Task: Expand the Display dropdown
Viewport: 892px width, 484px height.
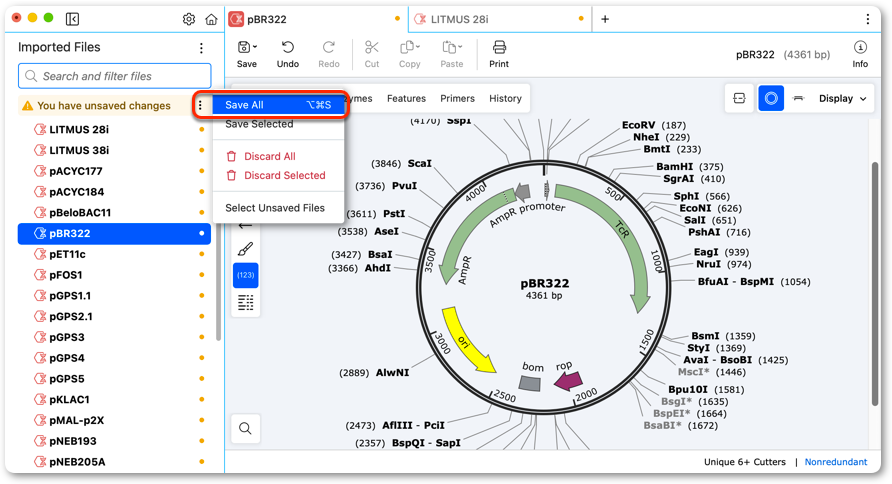Action: pyautogui.click(x=843, y=98)
